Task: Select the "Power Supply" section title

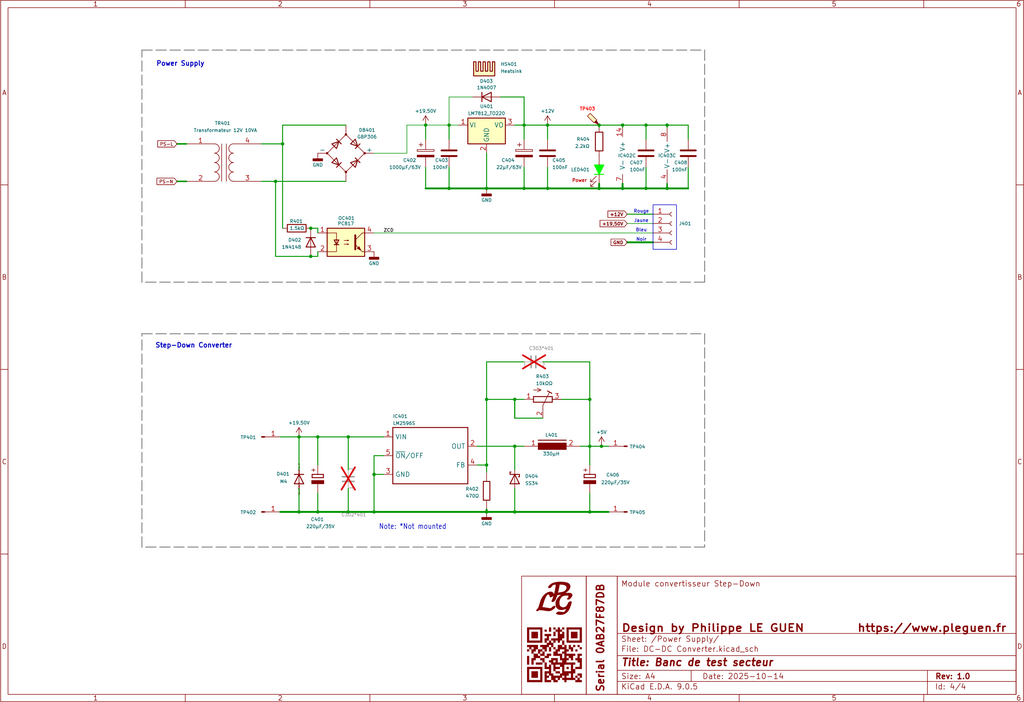Action: click(180, 63)
